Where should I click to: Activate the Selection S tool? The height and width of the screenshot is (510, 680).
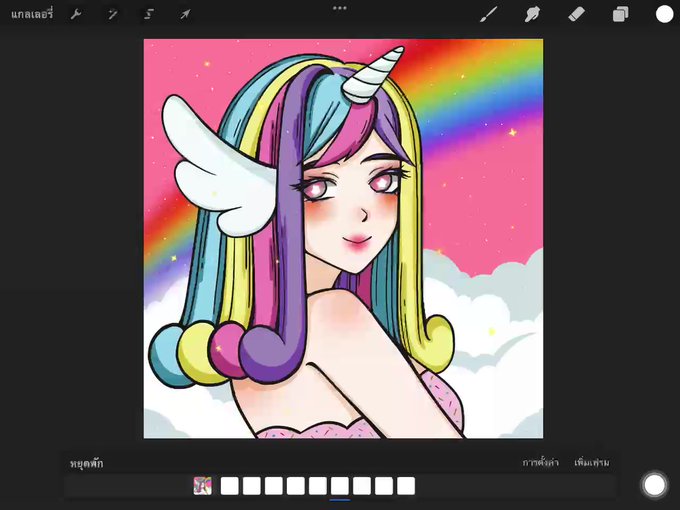(x=149, y=14)
